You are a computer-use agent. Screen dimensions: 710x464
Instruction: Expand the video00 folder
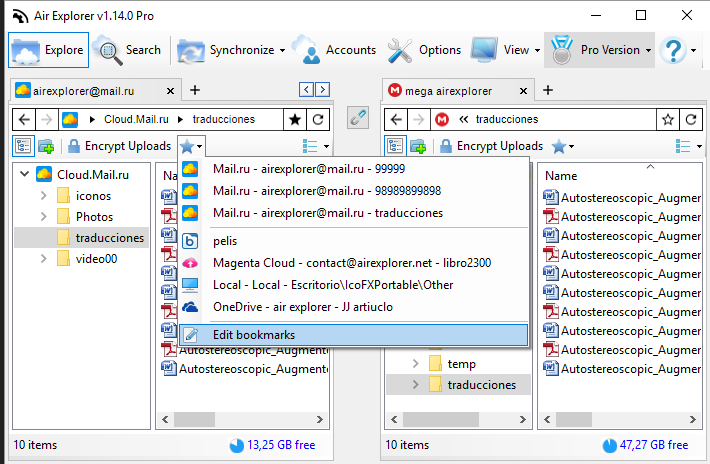coord(43,258)
